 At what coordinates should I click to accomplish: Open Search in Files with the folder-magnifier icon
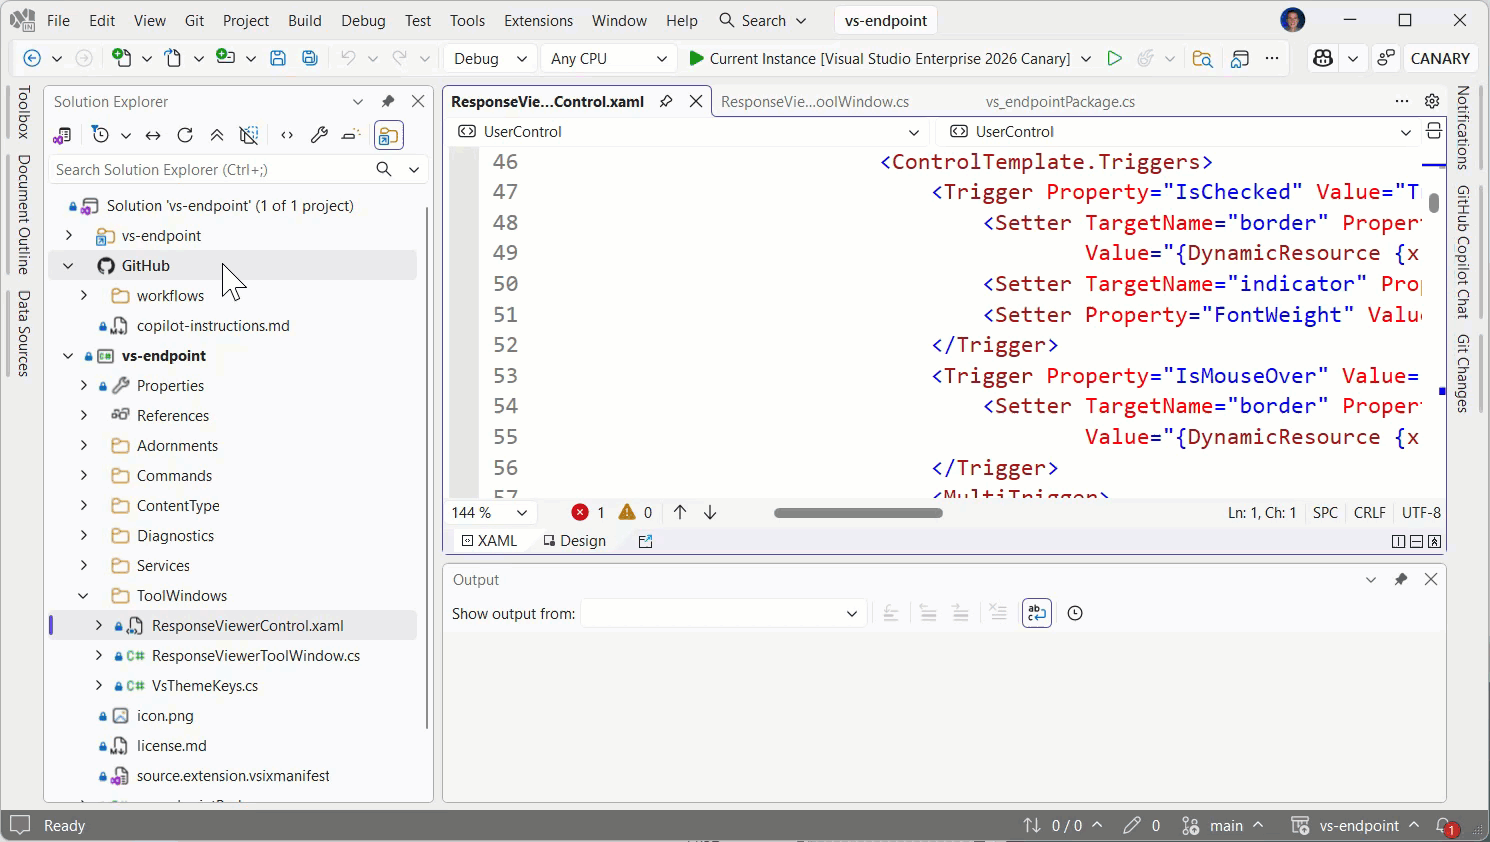pos(1203,58)
